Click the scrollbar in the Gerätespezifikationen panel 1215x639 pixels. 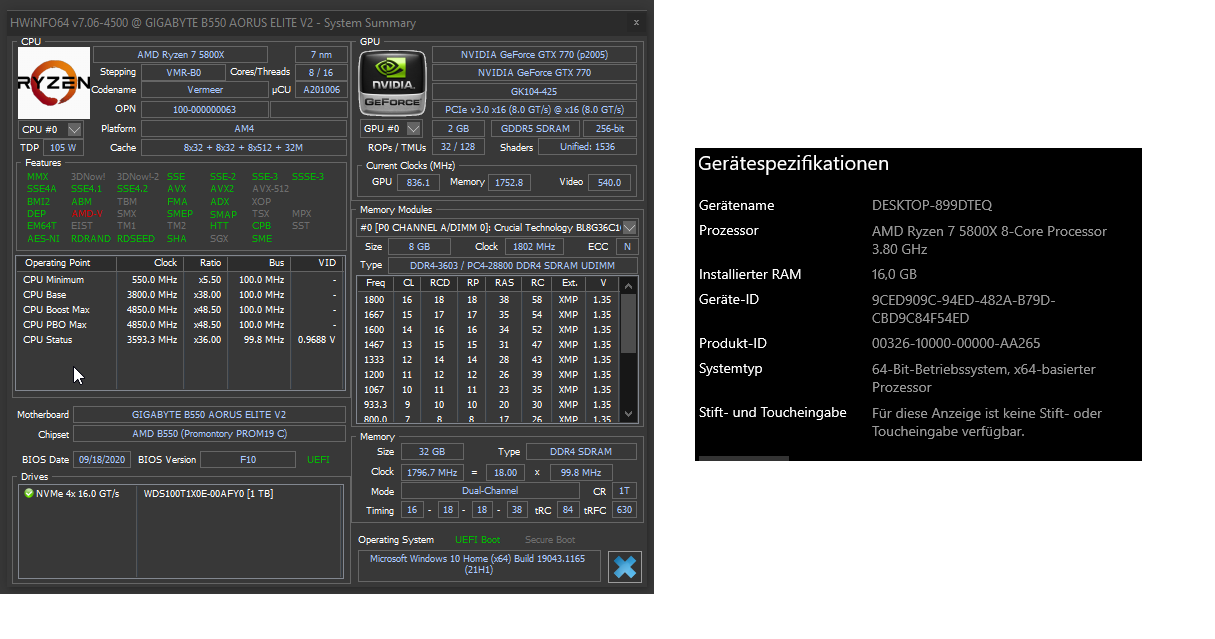[x=744, y=458]
